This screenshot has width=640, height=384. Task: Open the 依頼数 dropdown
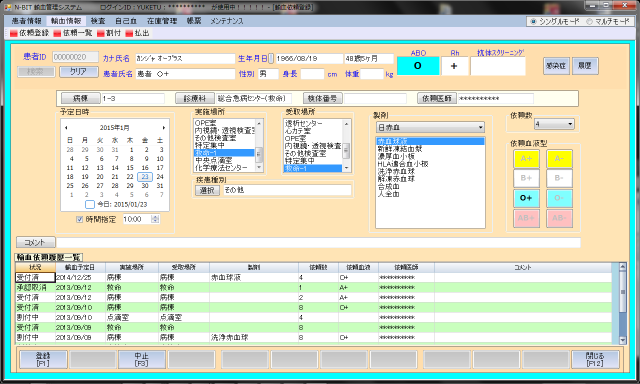pyautogui.click(x=570, y=124)
